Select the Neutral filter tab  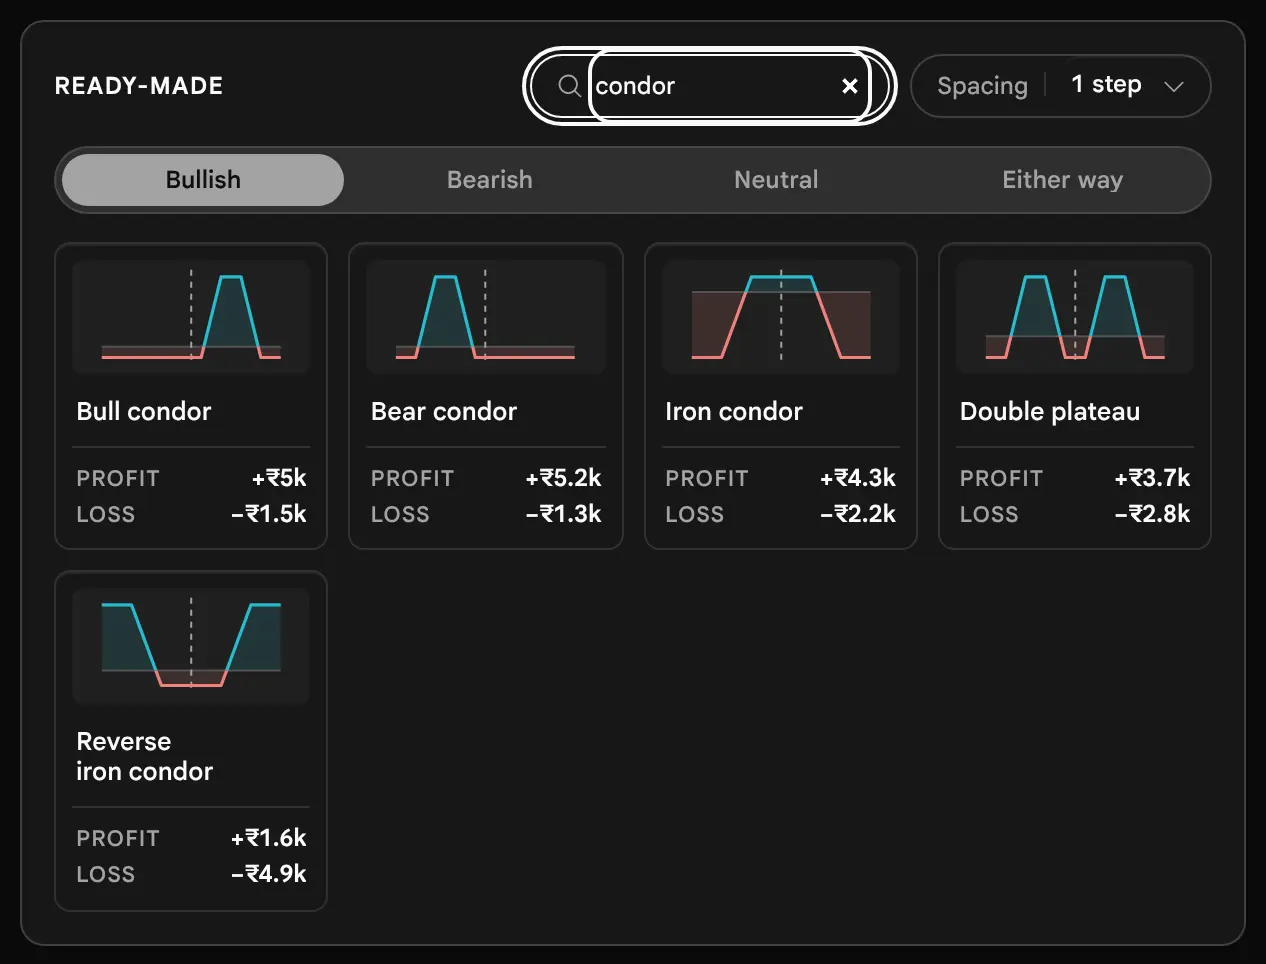tap(776, 180)
